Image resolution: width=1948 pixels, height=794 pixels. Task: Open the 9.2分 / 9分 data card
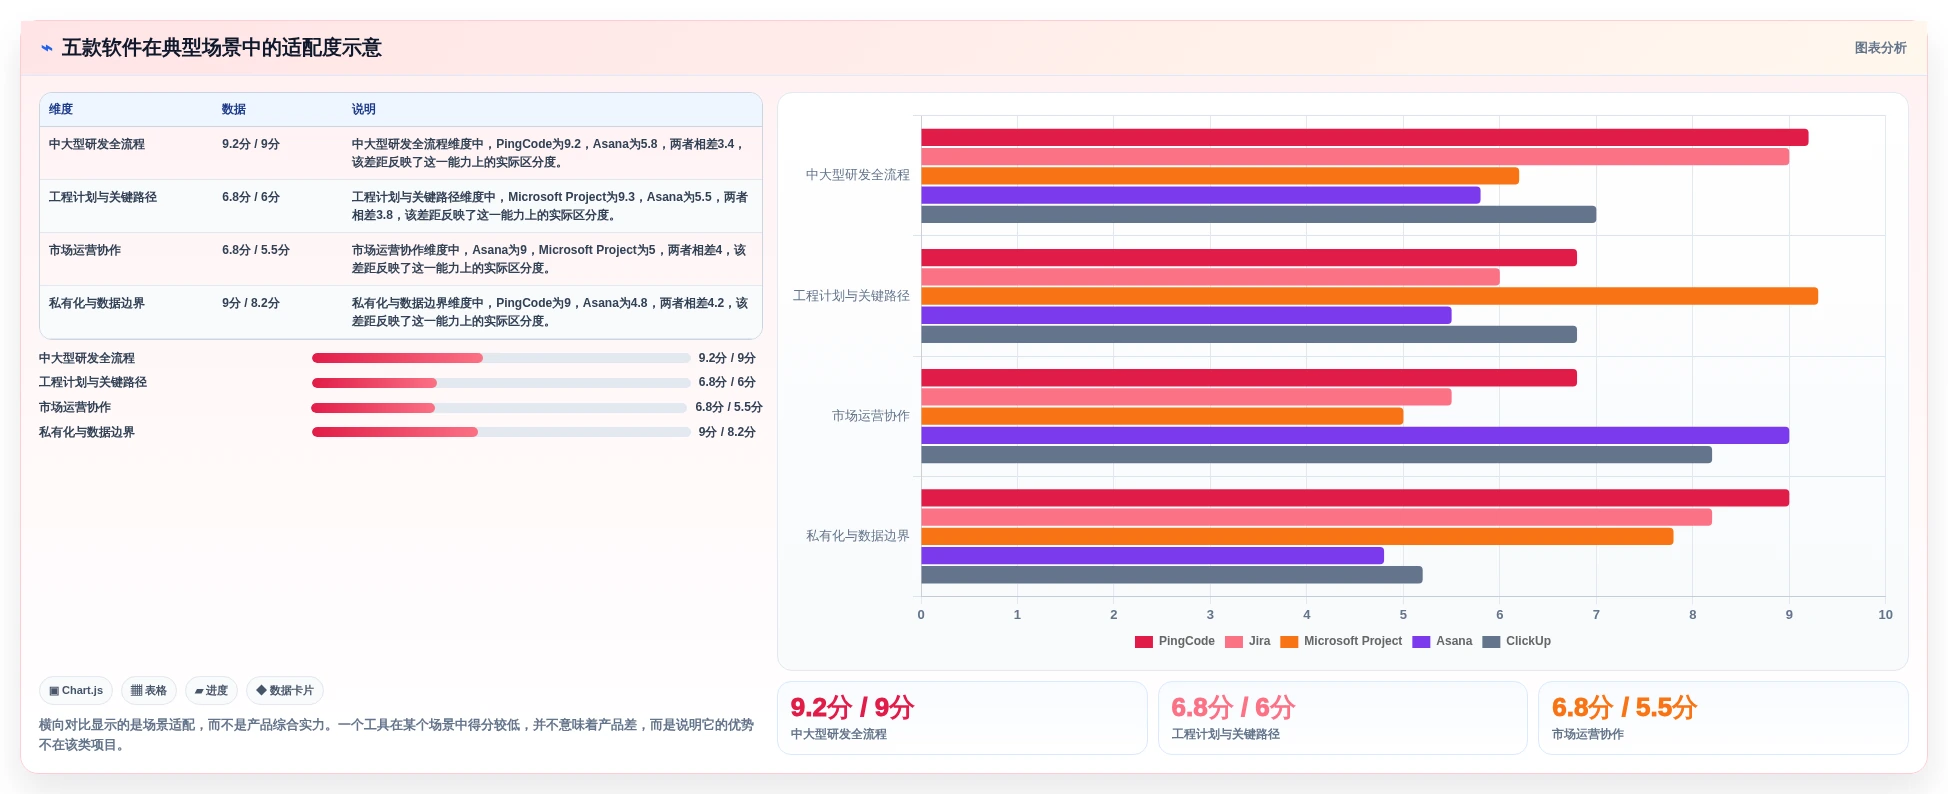pyautogui.click(x=962, y=718)
